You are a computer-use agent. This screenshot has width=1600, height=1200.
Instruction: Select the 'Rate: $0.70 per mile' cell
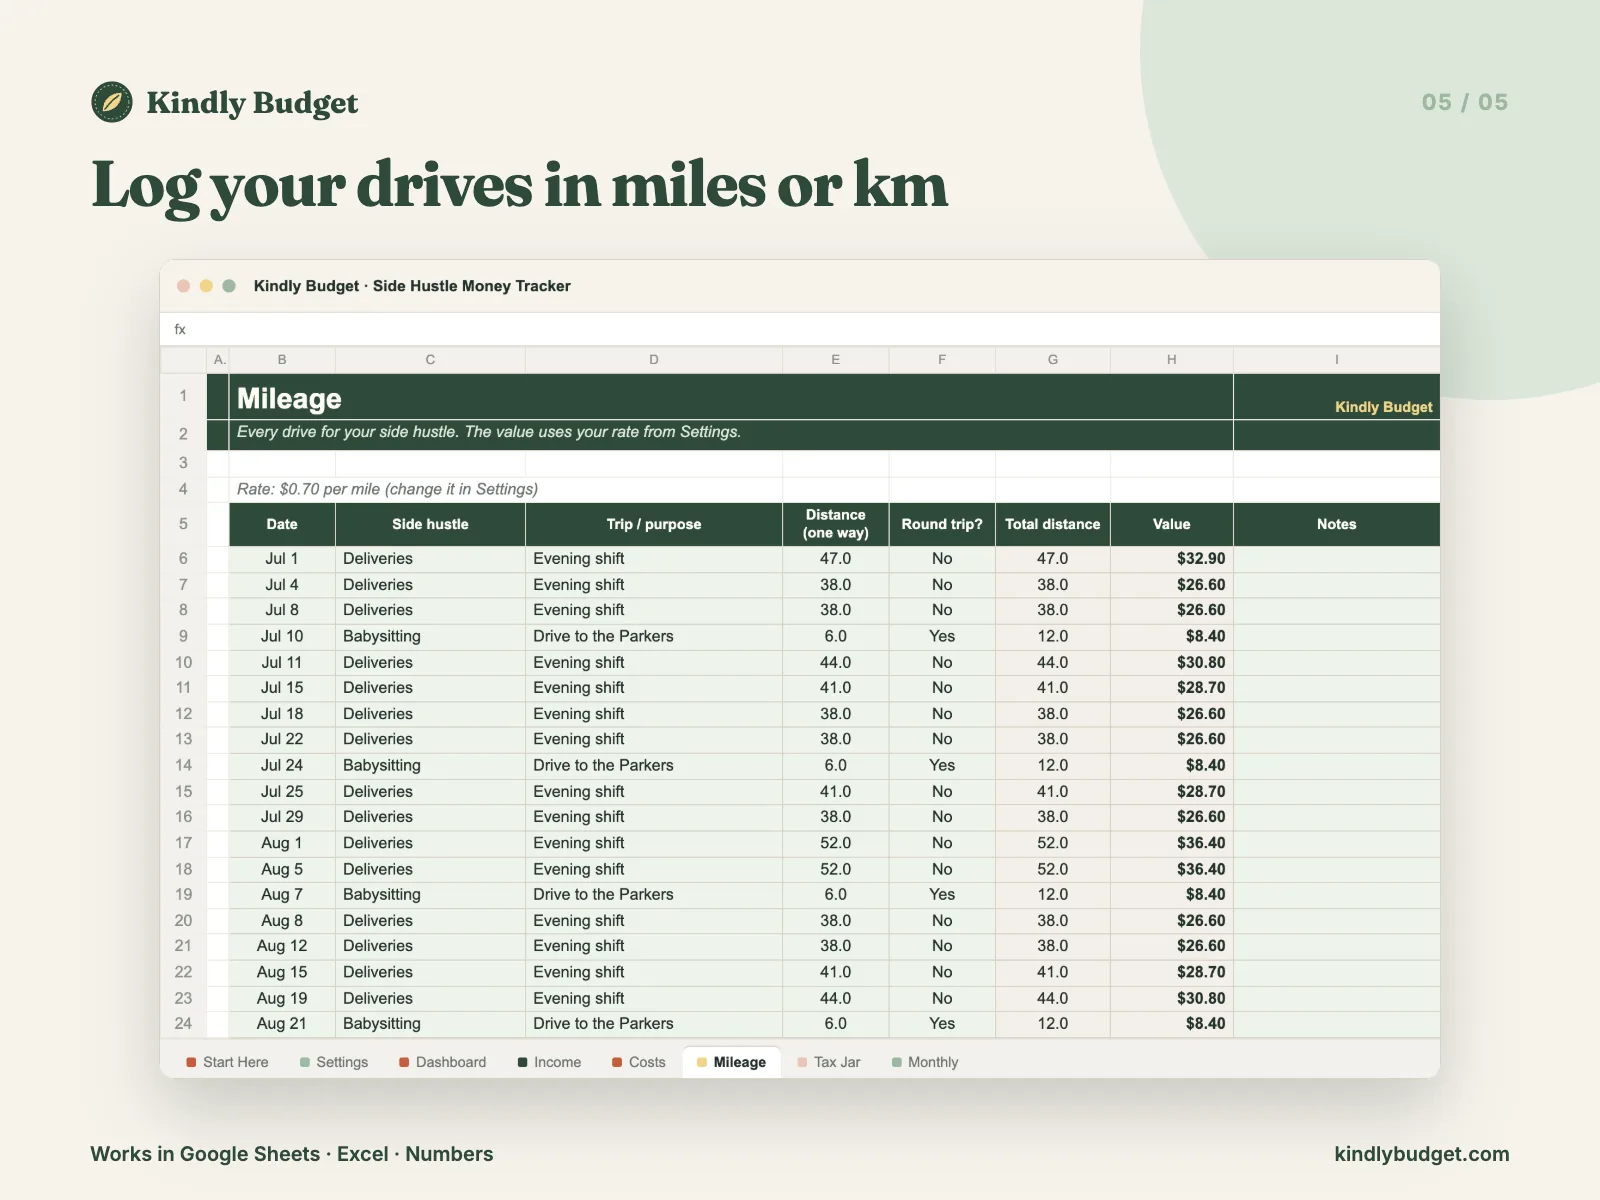tap(387, 489)
